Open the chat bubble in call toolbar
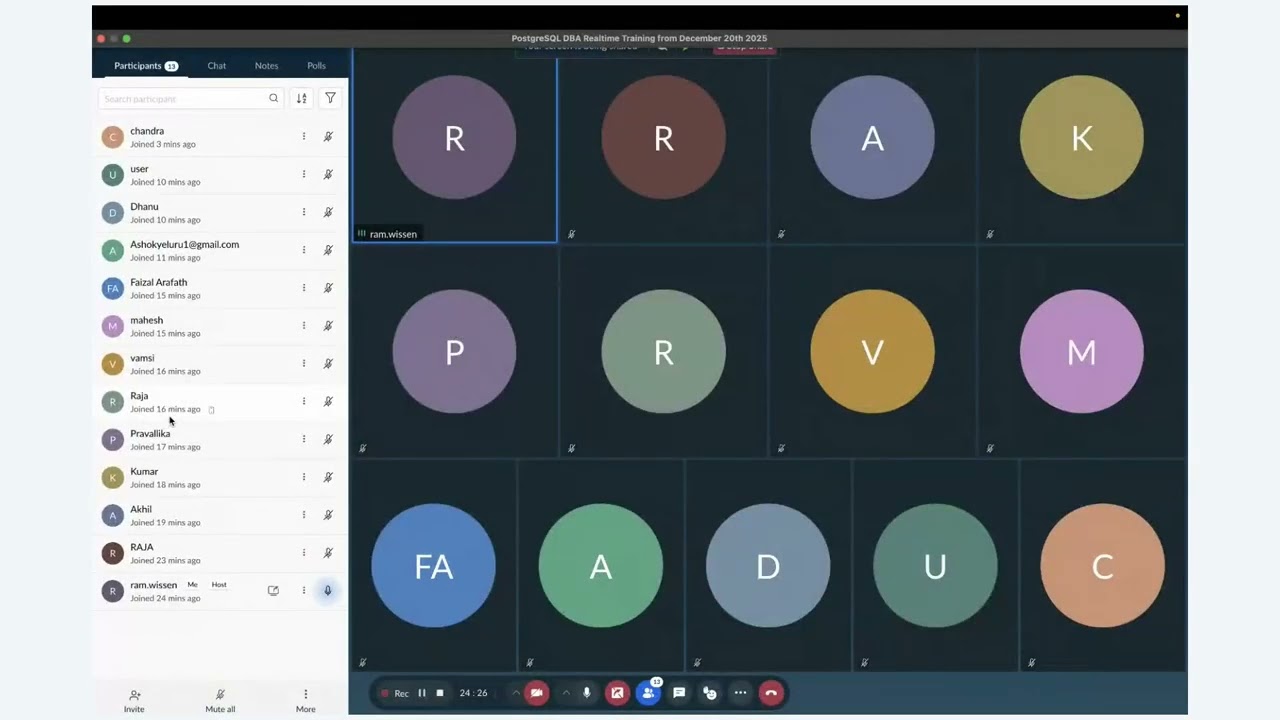This screenshot has width=1280, height=720. (679, 693)
